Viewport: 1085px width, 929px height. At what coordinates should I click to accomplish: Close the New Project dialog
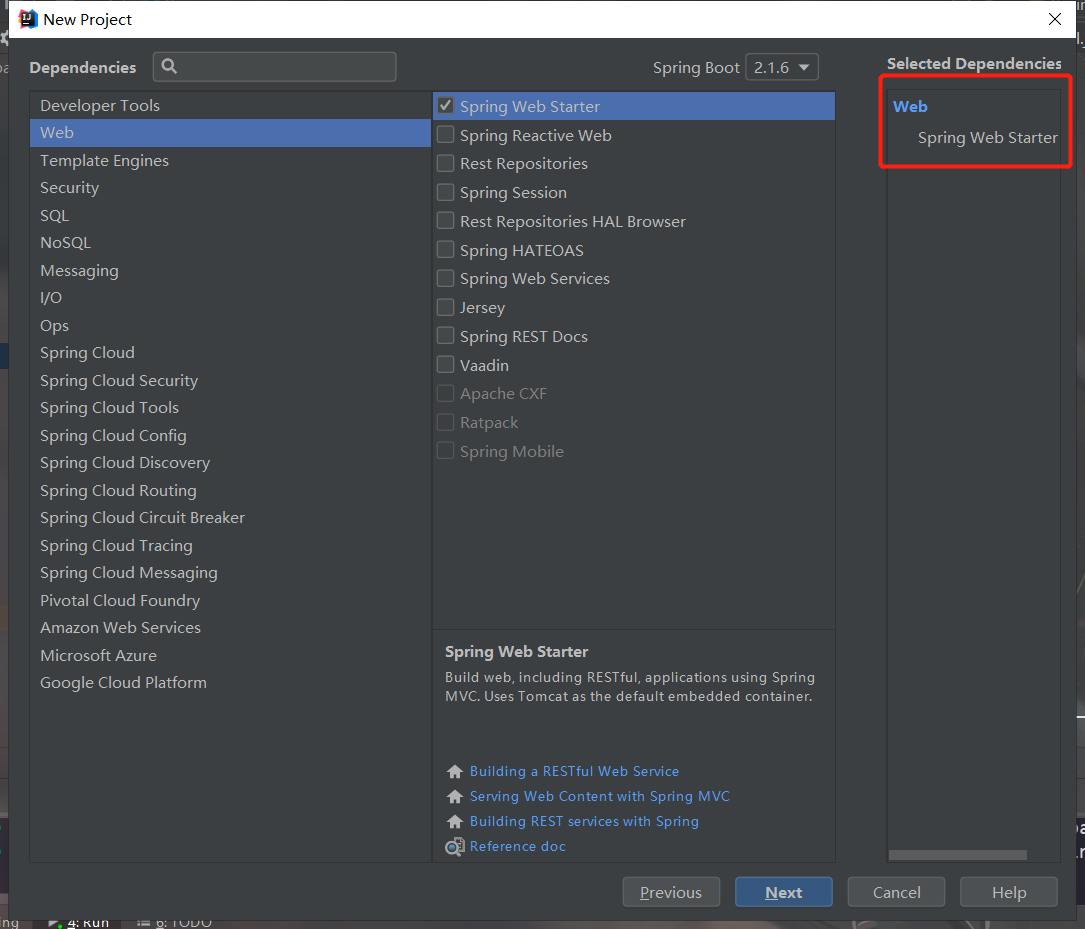tap(1055, 19)
